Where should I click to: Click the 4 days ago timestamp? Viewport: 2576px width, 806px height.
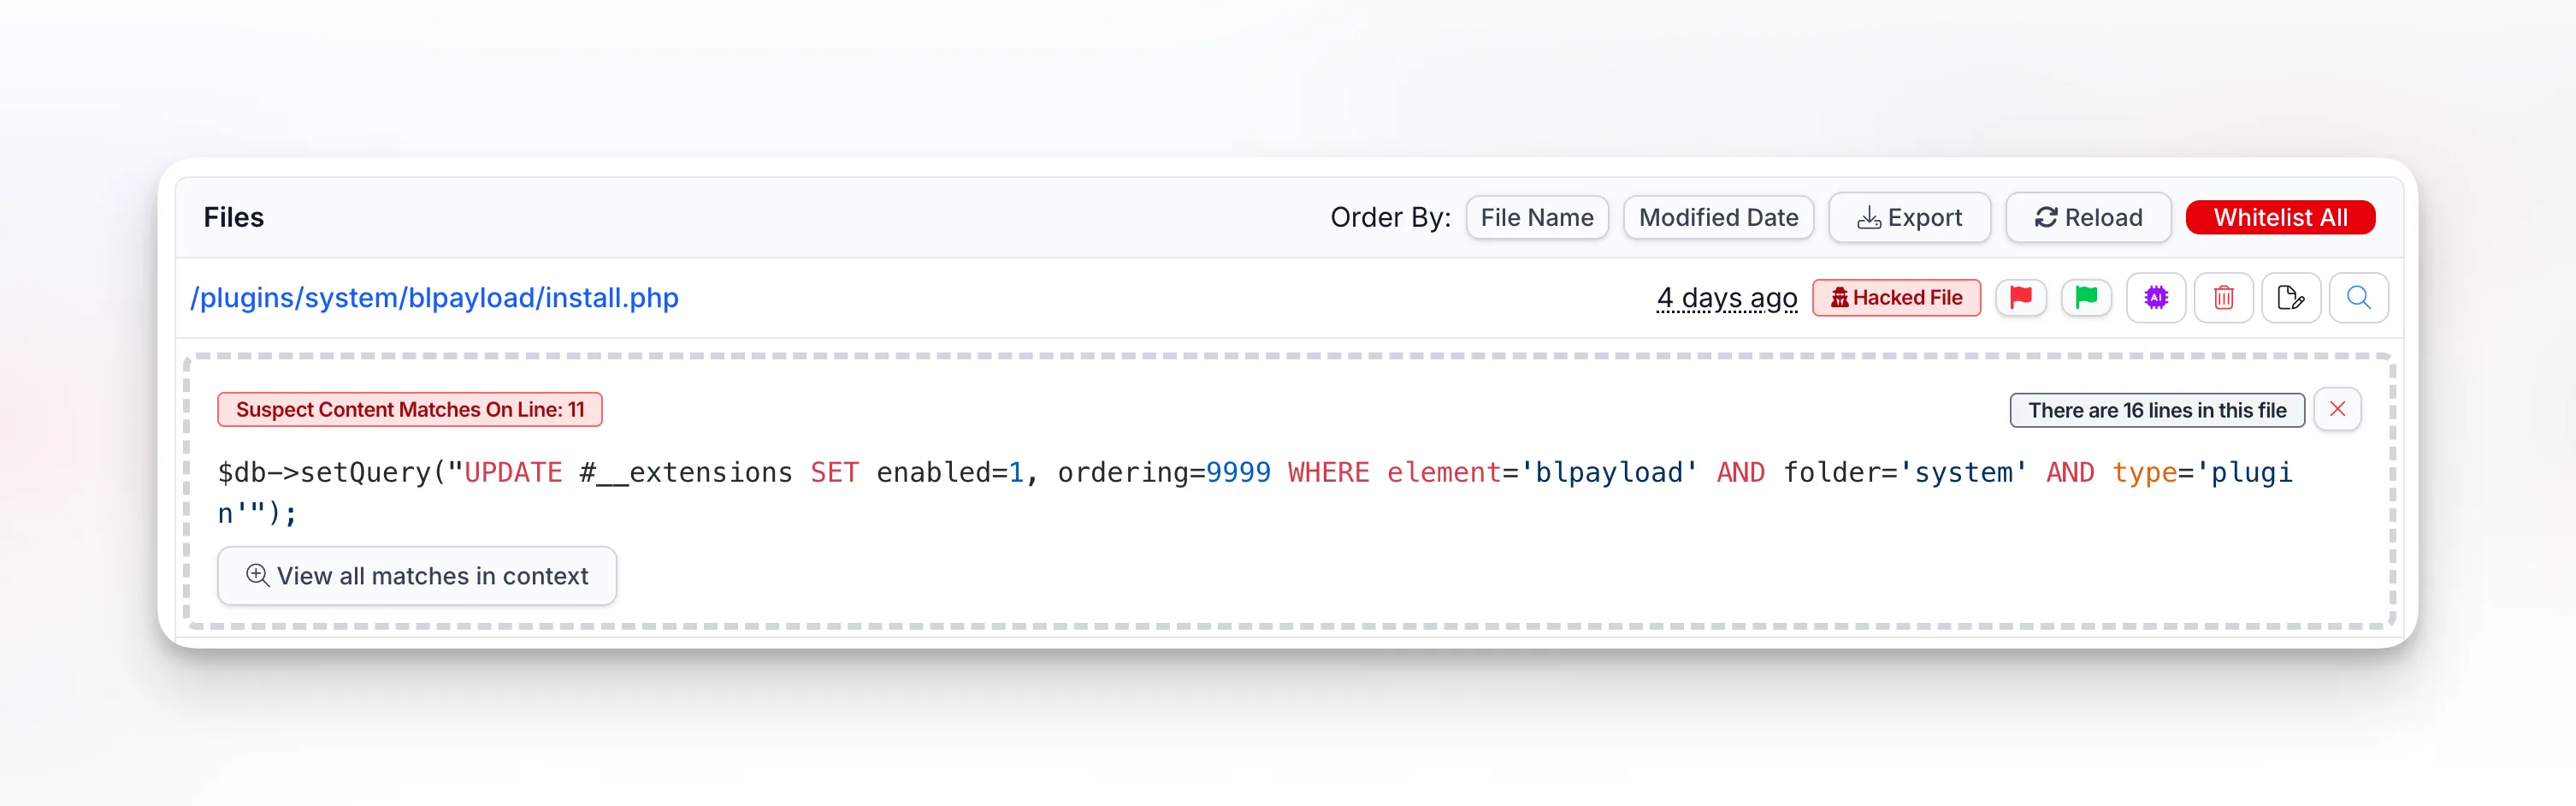1727,297
